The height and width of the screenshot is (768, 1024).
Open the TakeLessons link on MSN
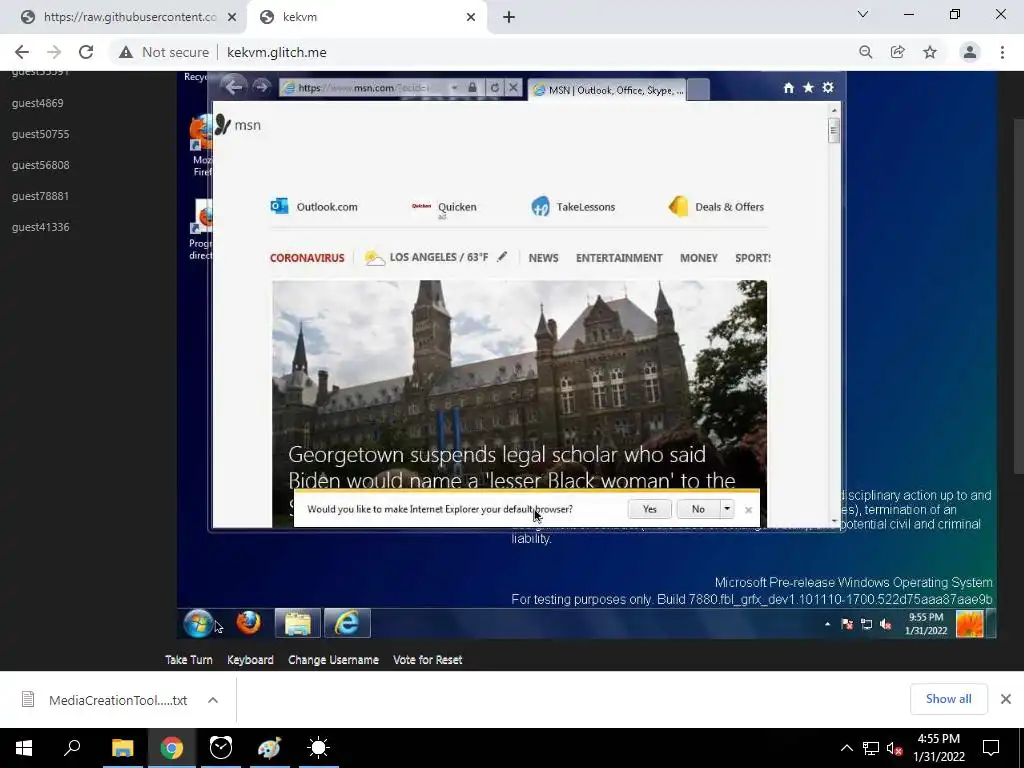click(x=573, y=206)
